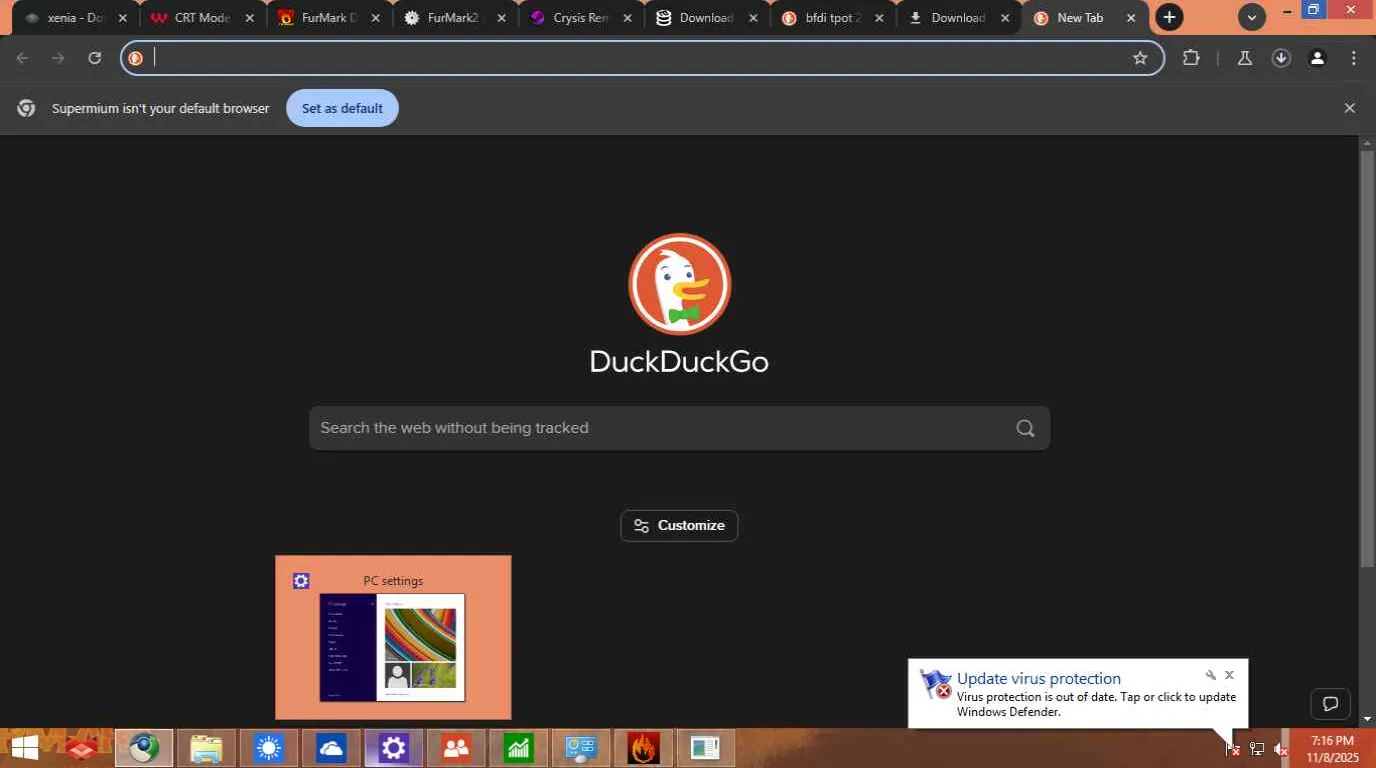The width and height of the screenshot is (1376, 768).
Task: Open OneDrive from the taskbar
Action: (x=331, y=748)
